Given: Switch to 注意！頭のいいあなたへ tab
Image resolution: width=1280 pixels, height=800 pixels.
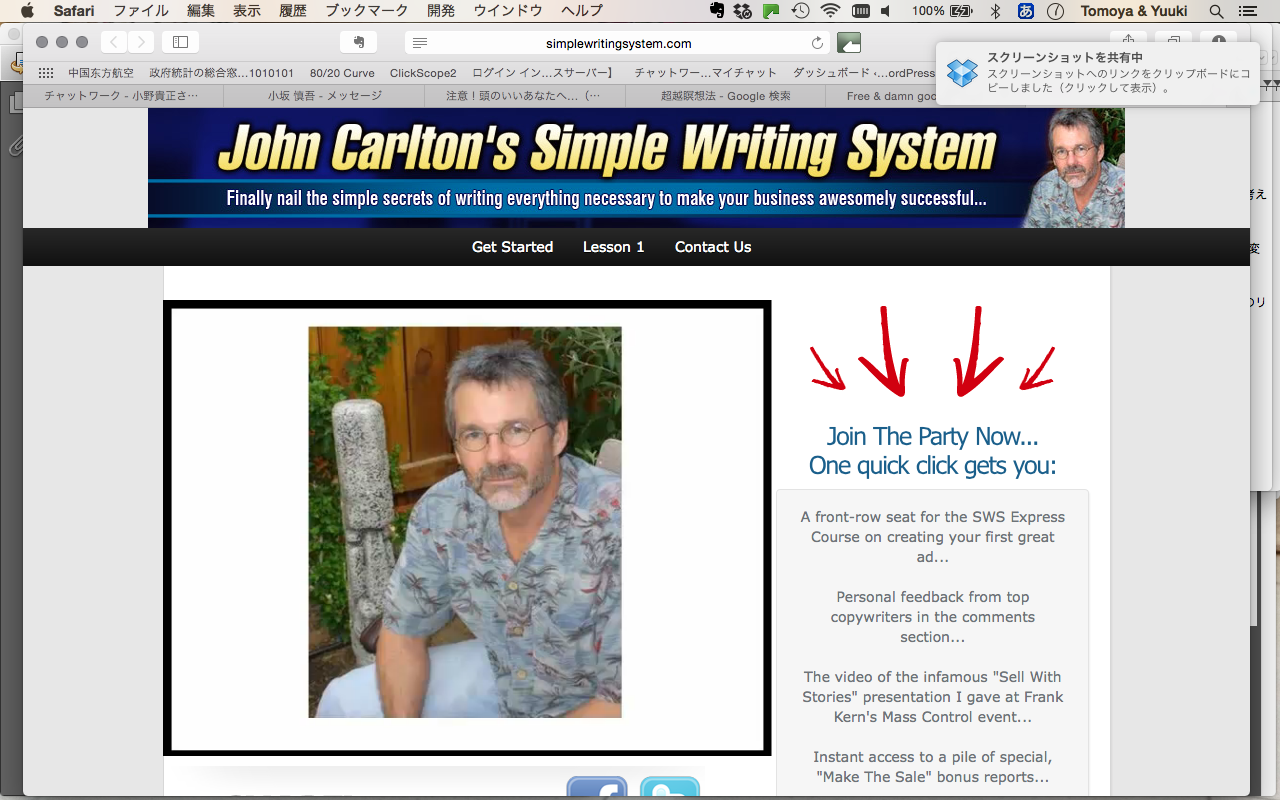Looking at the screenshot, I should (x=525, y=96).
